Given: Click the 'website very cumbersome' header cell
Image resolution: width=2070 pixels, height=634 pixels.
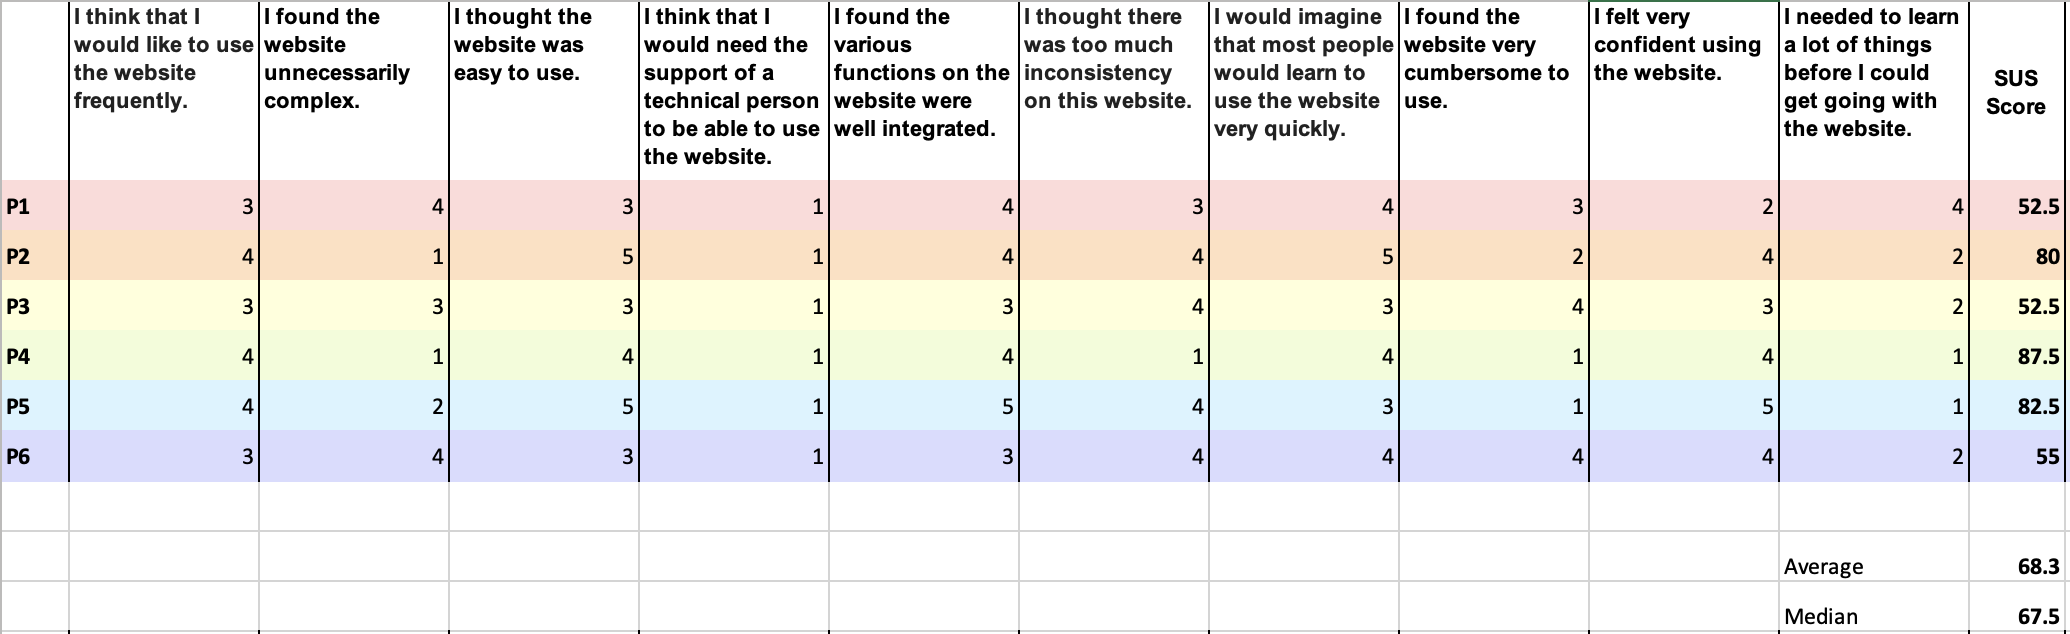Looking at the screenshot, I should coord(1494,92).
